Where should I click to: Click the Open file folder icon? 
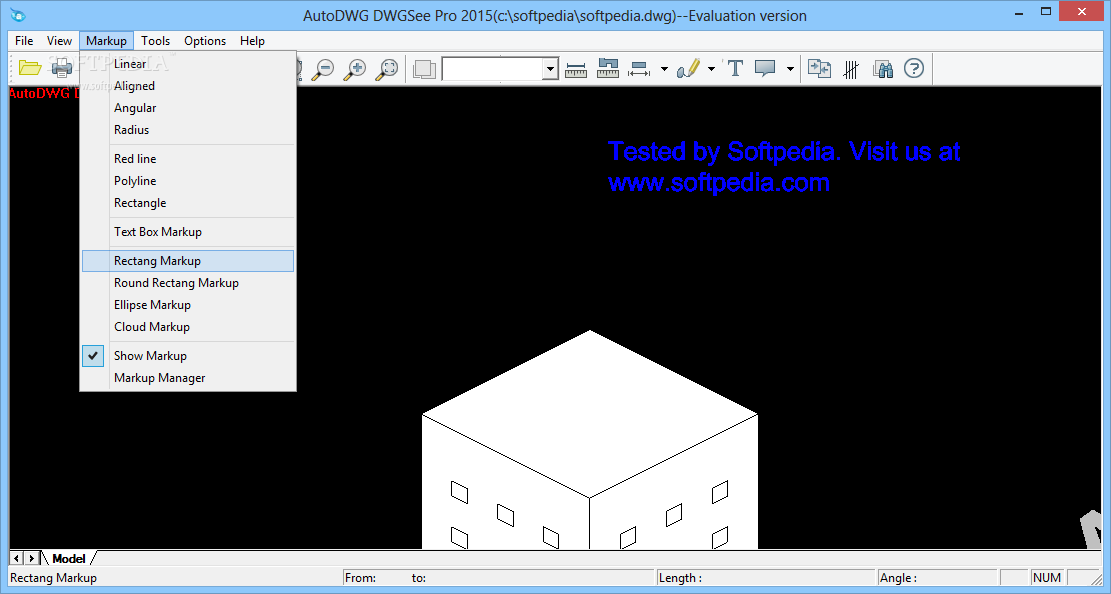click(30, 68)
